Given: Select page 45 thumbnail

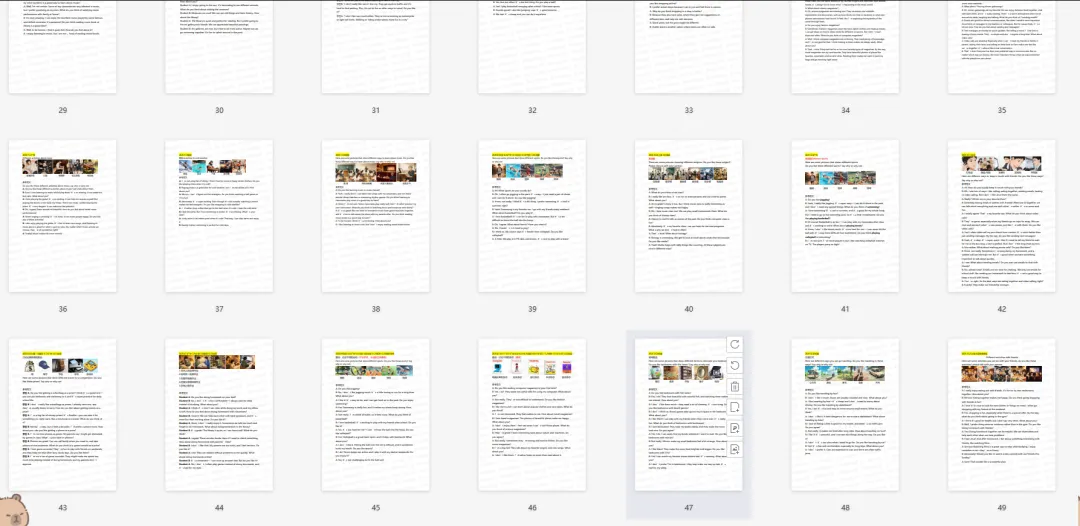Looking at the screenshot, I should pos(375,414).
